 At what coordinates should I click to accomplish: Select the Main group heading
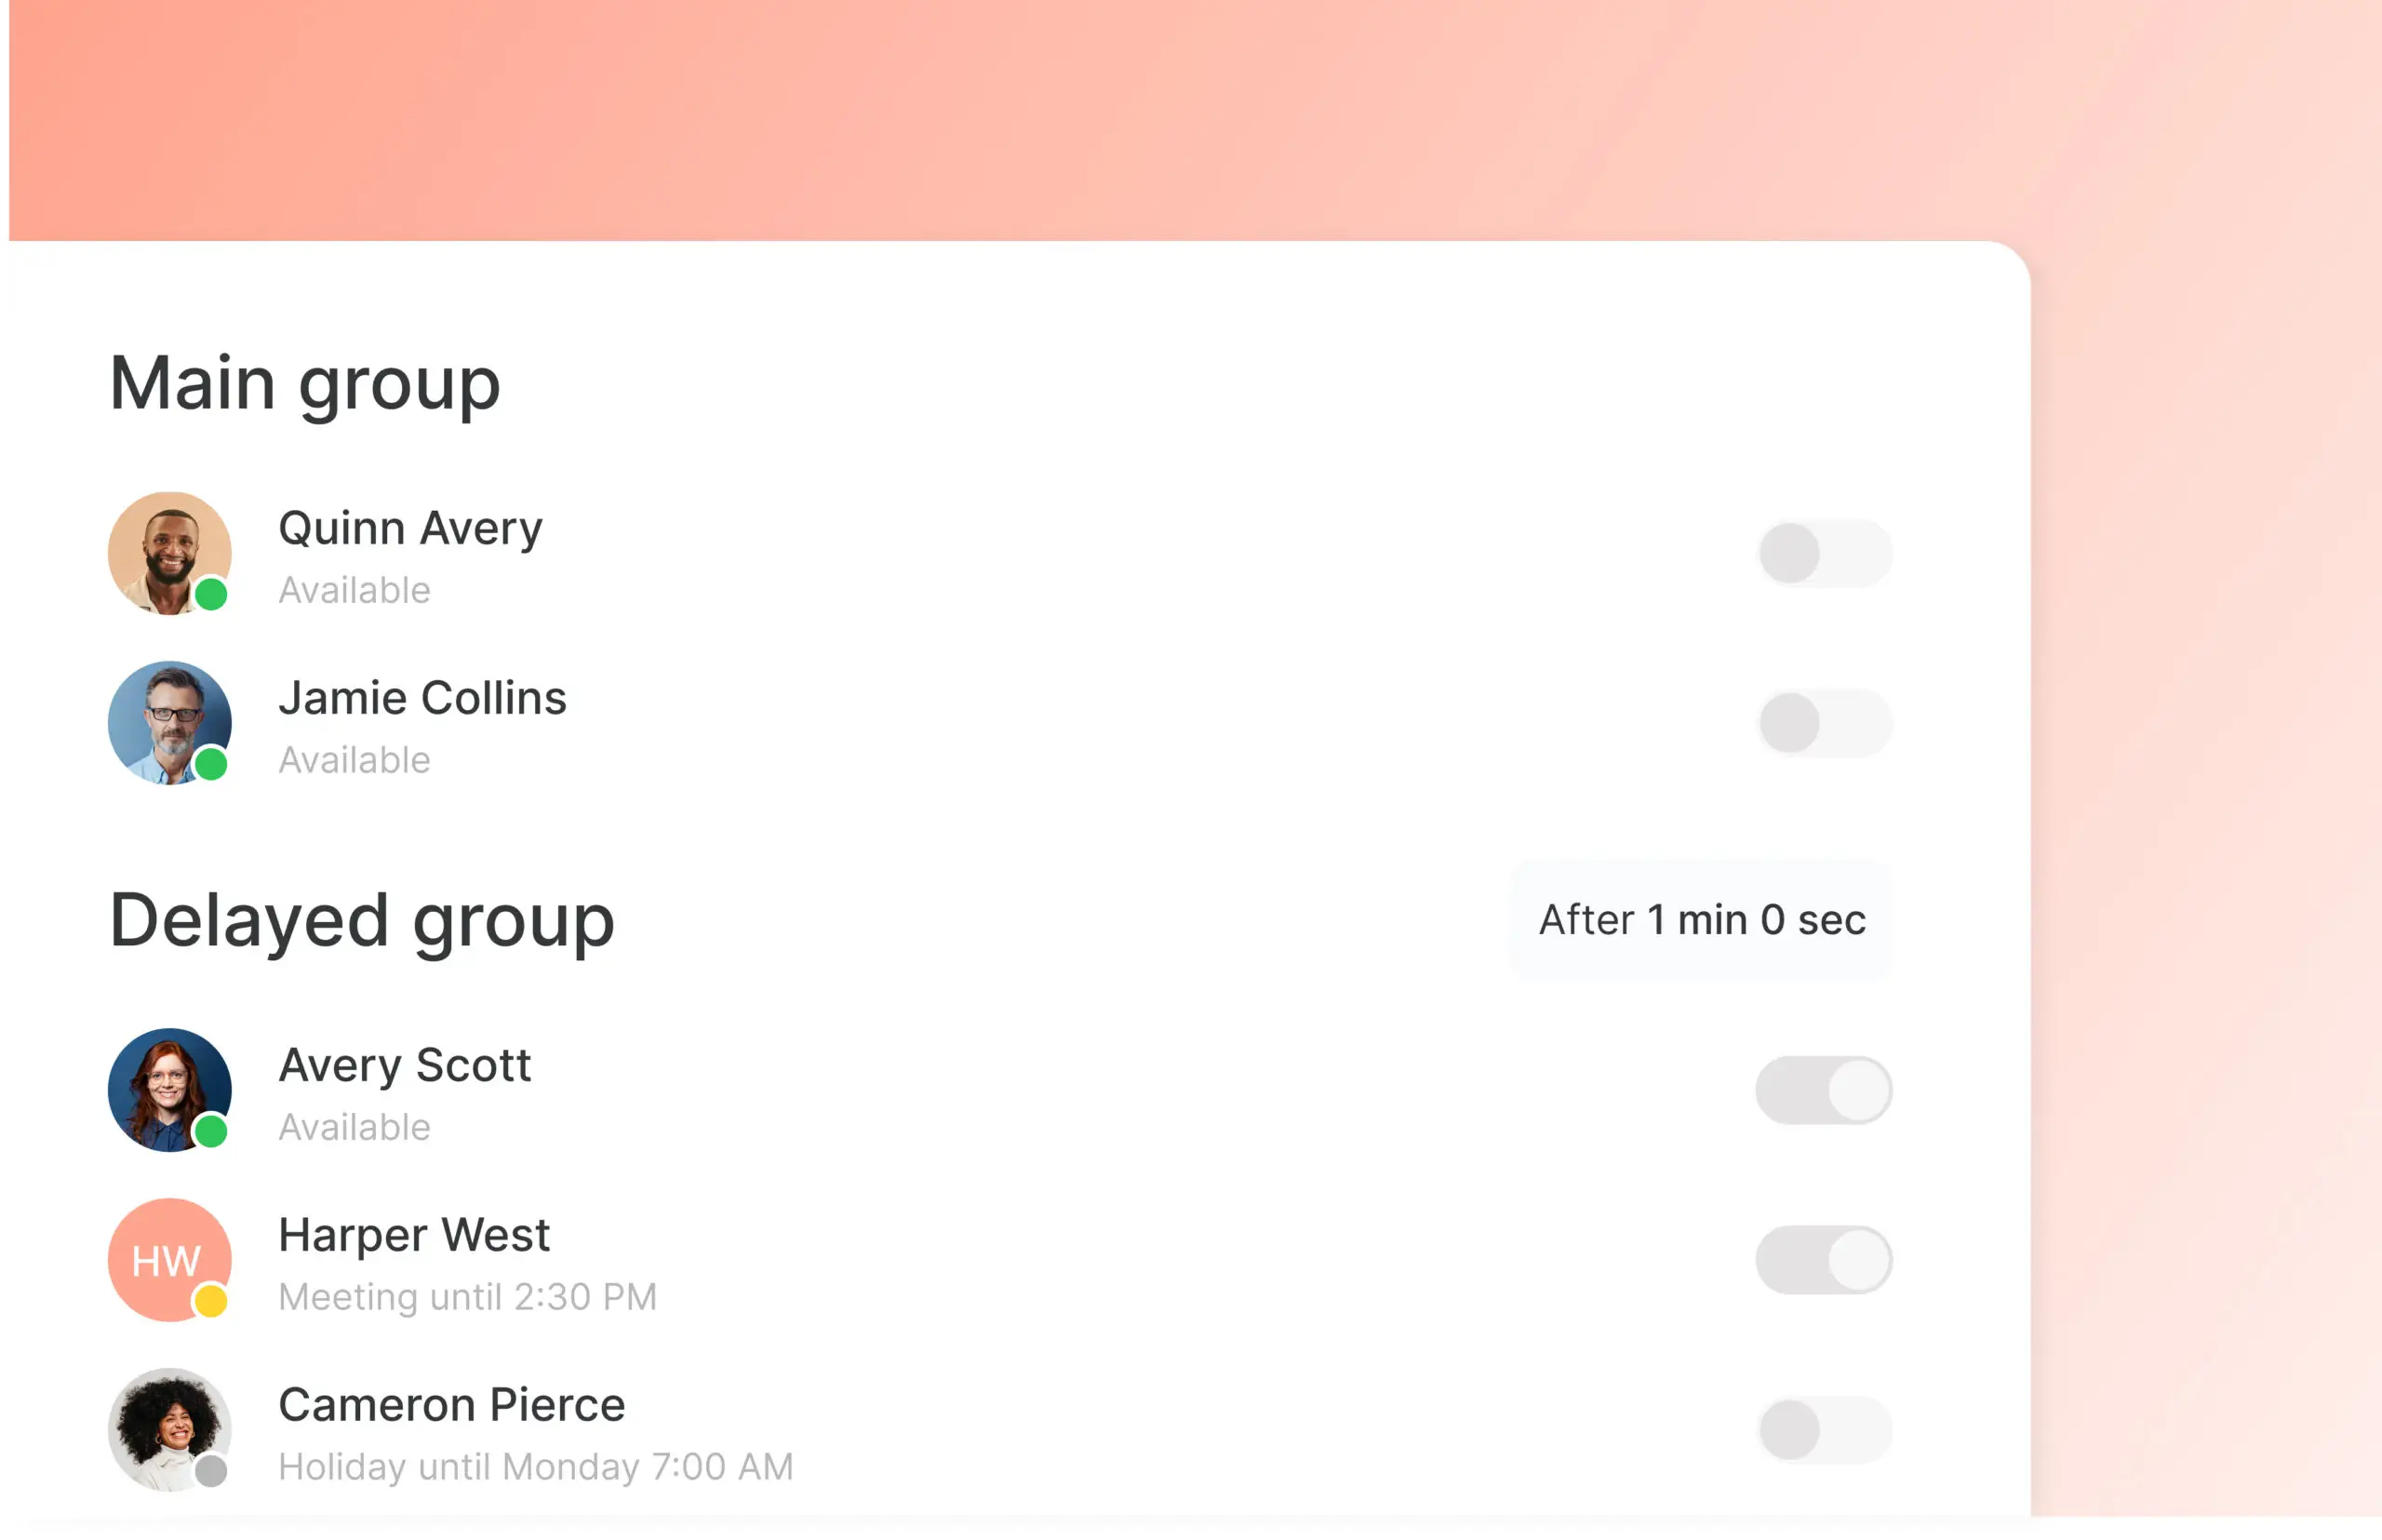point(304,384)
